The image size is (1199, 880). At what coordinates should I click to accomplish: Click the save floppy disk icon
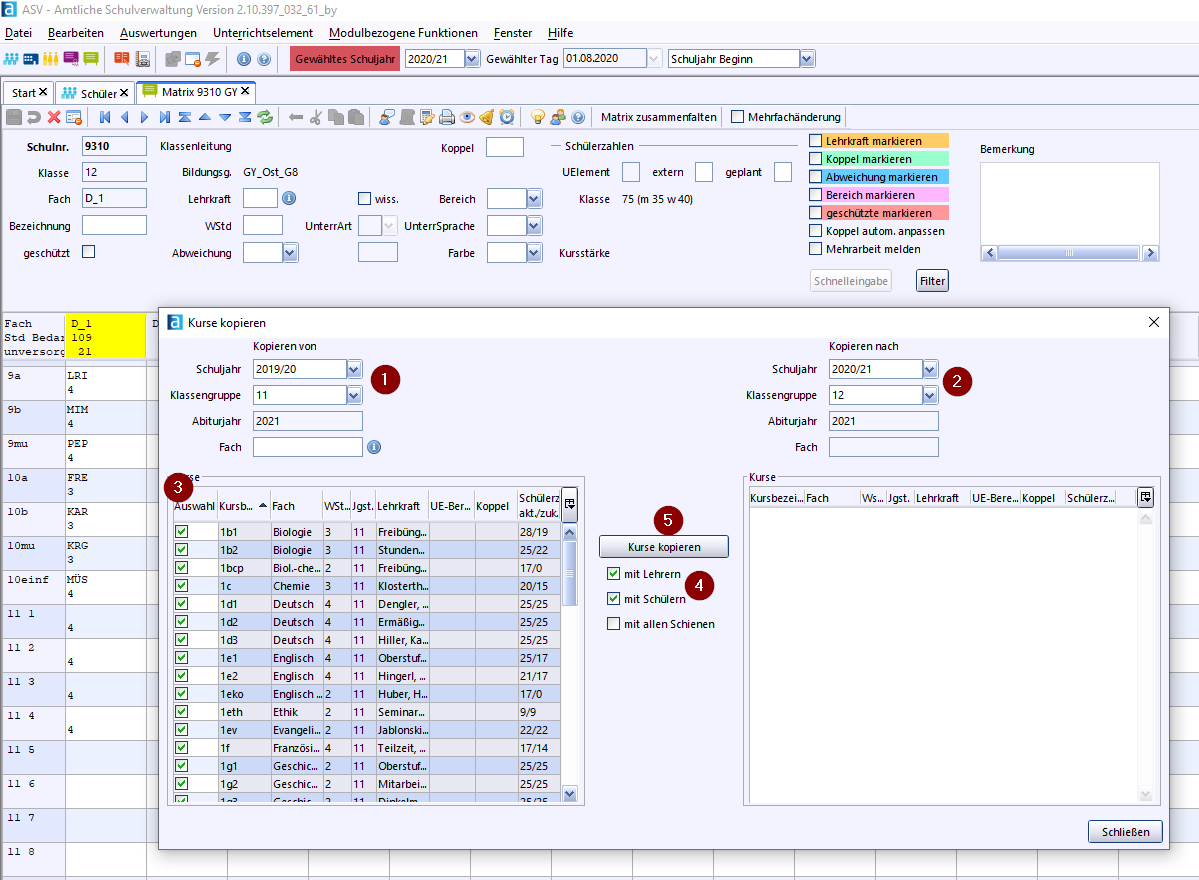pos(14,117)
